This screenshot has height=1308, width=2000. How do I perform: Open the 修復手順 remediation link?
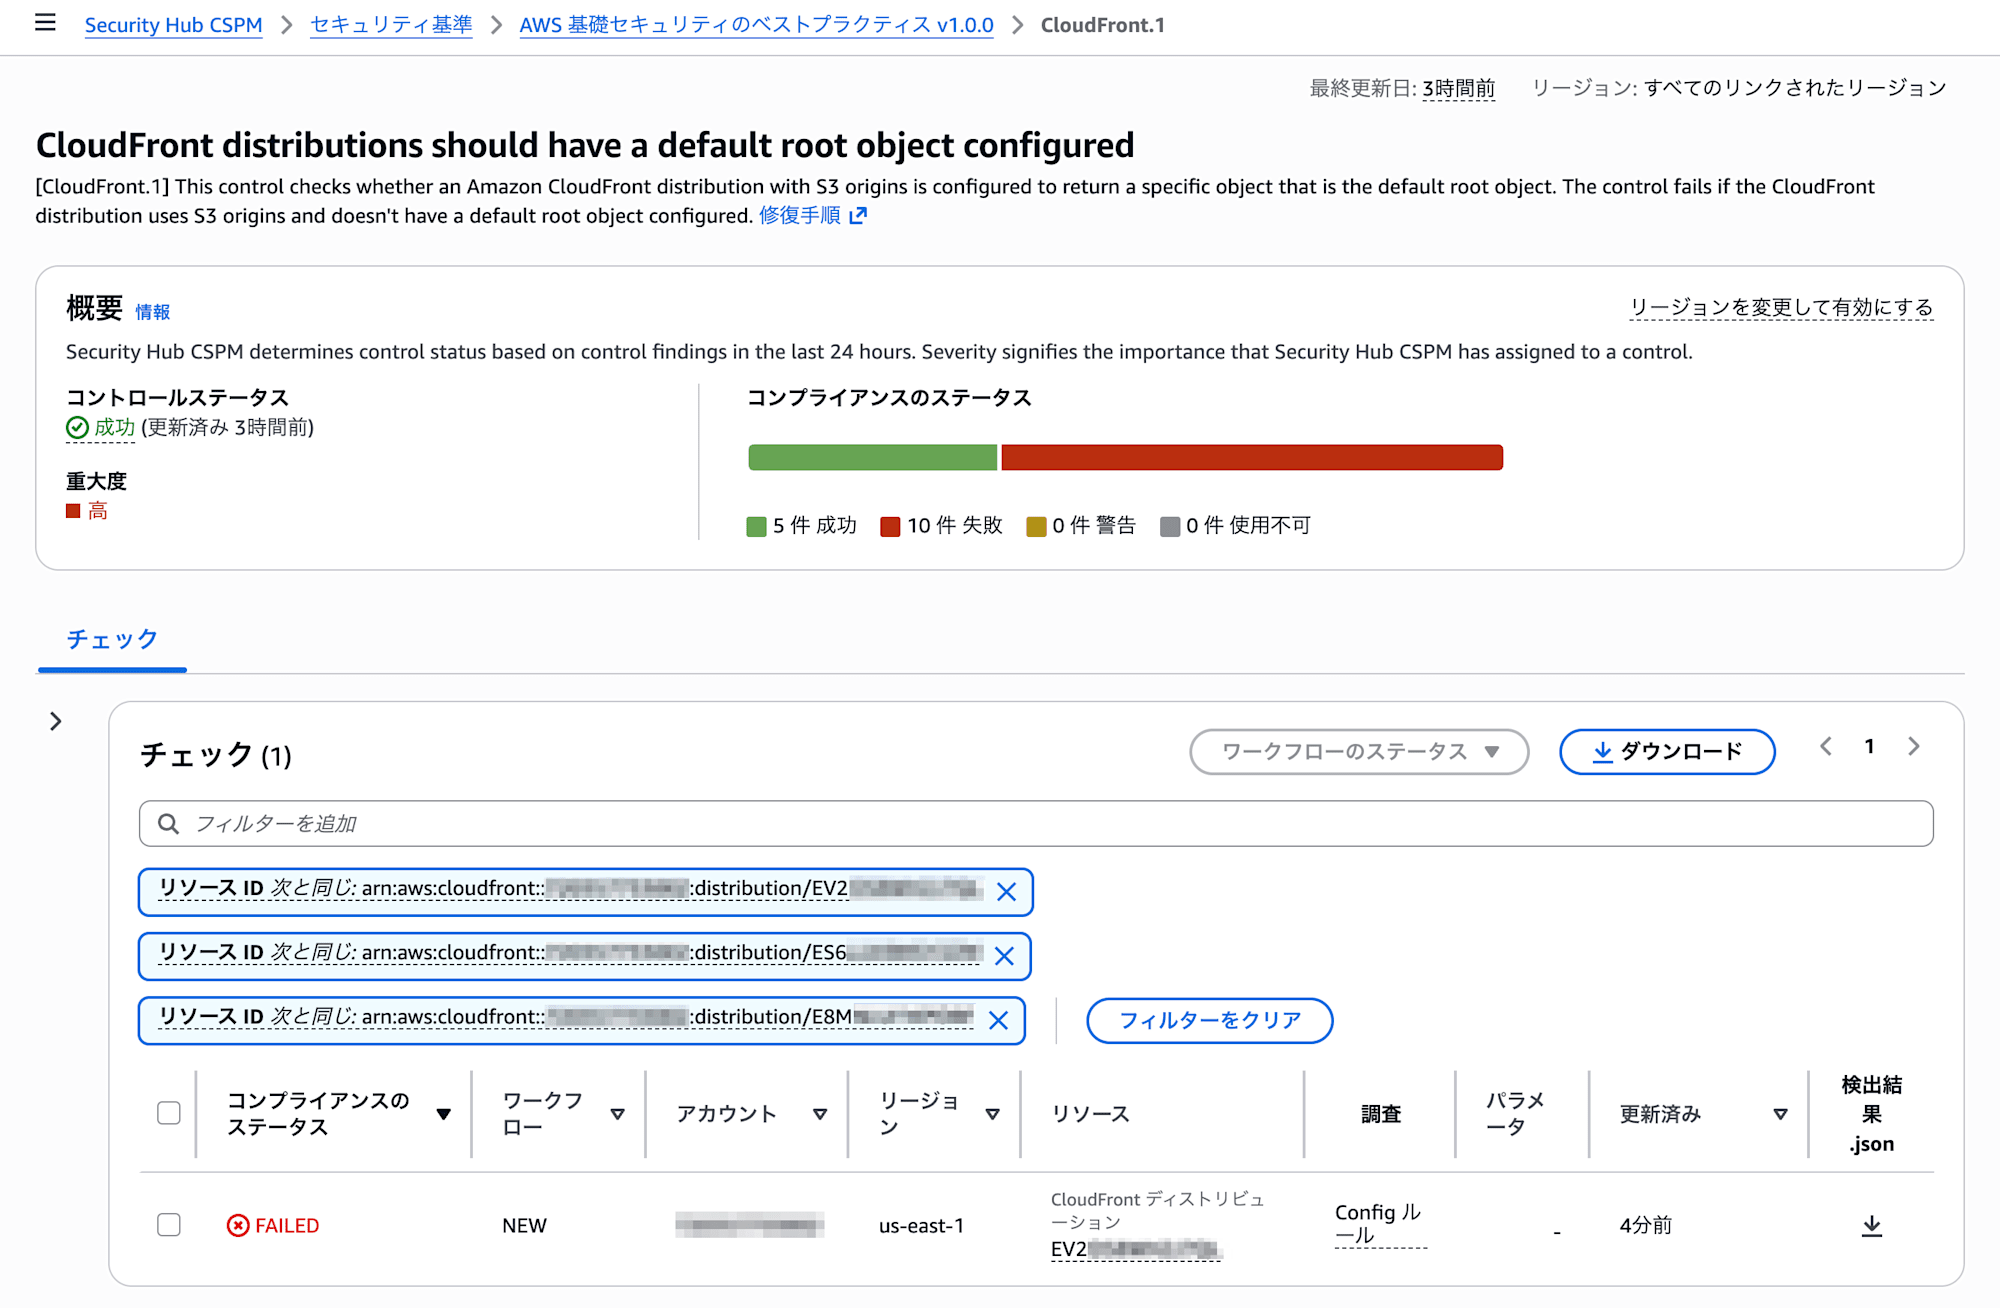click(x=800, y=216)
